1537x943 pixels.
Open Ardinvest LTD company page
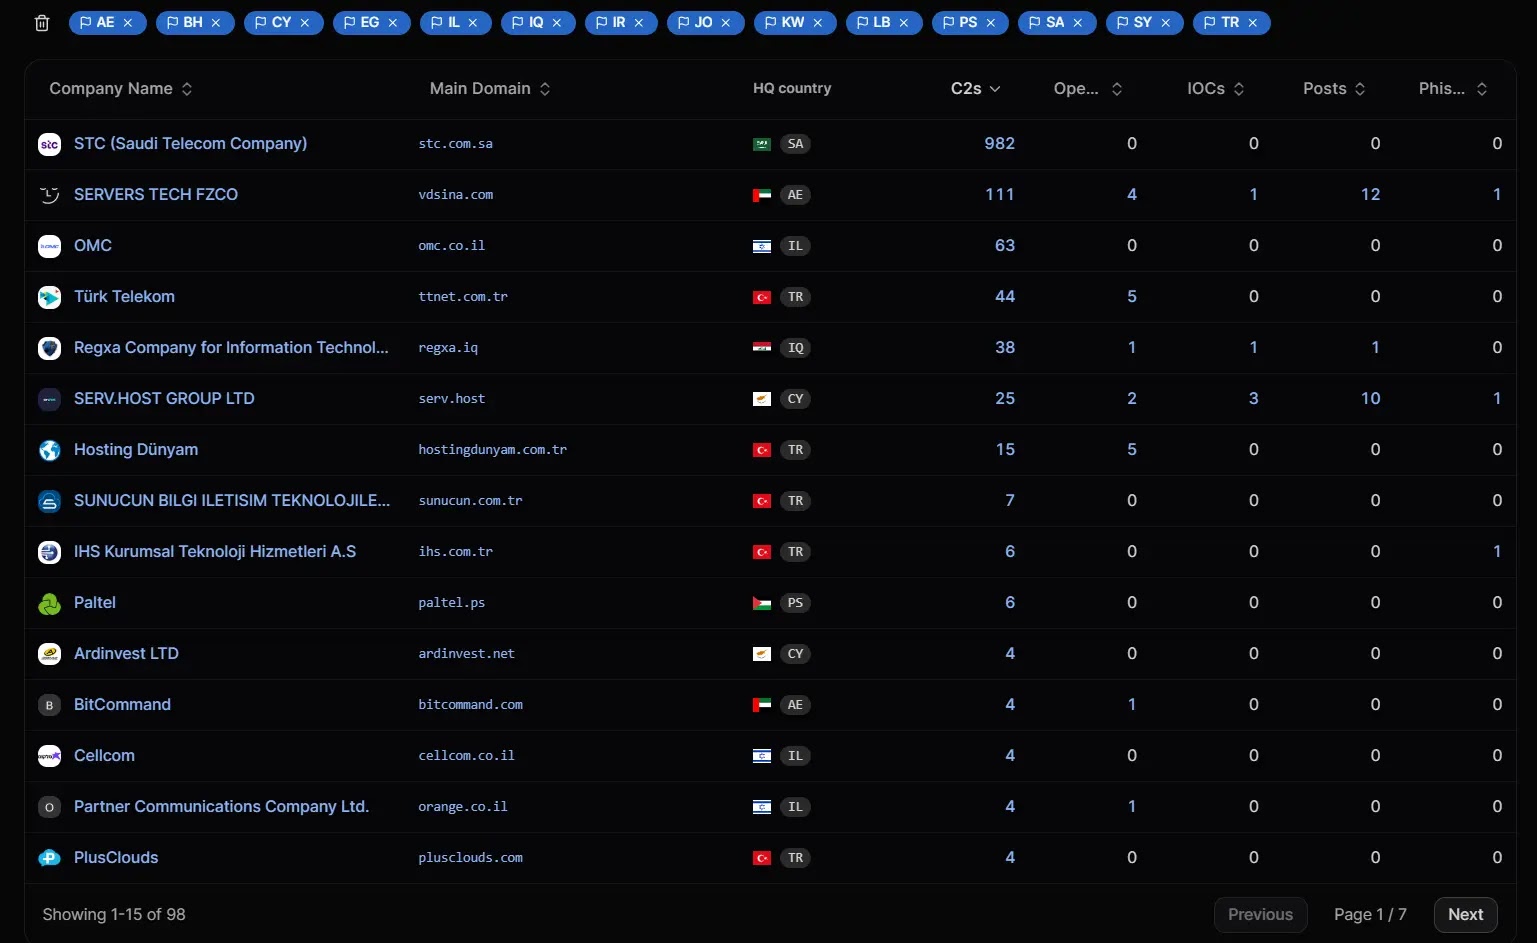(126, 654)
